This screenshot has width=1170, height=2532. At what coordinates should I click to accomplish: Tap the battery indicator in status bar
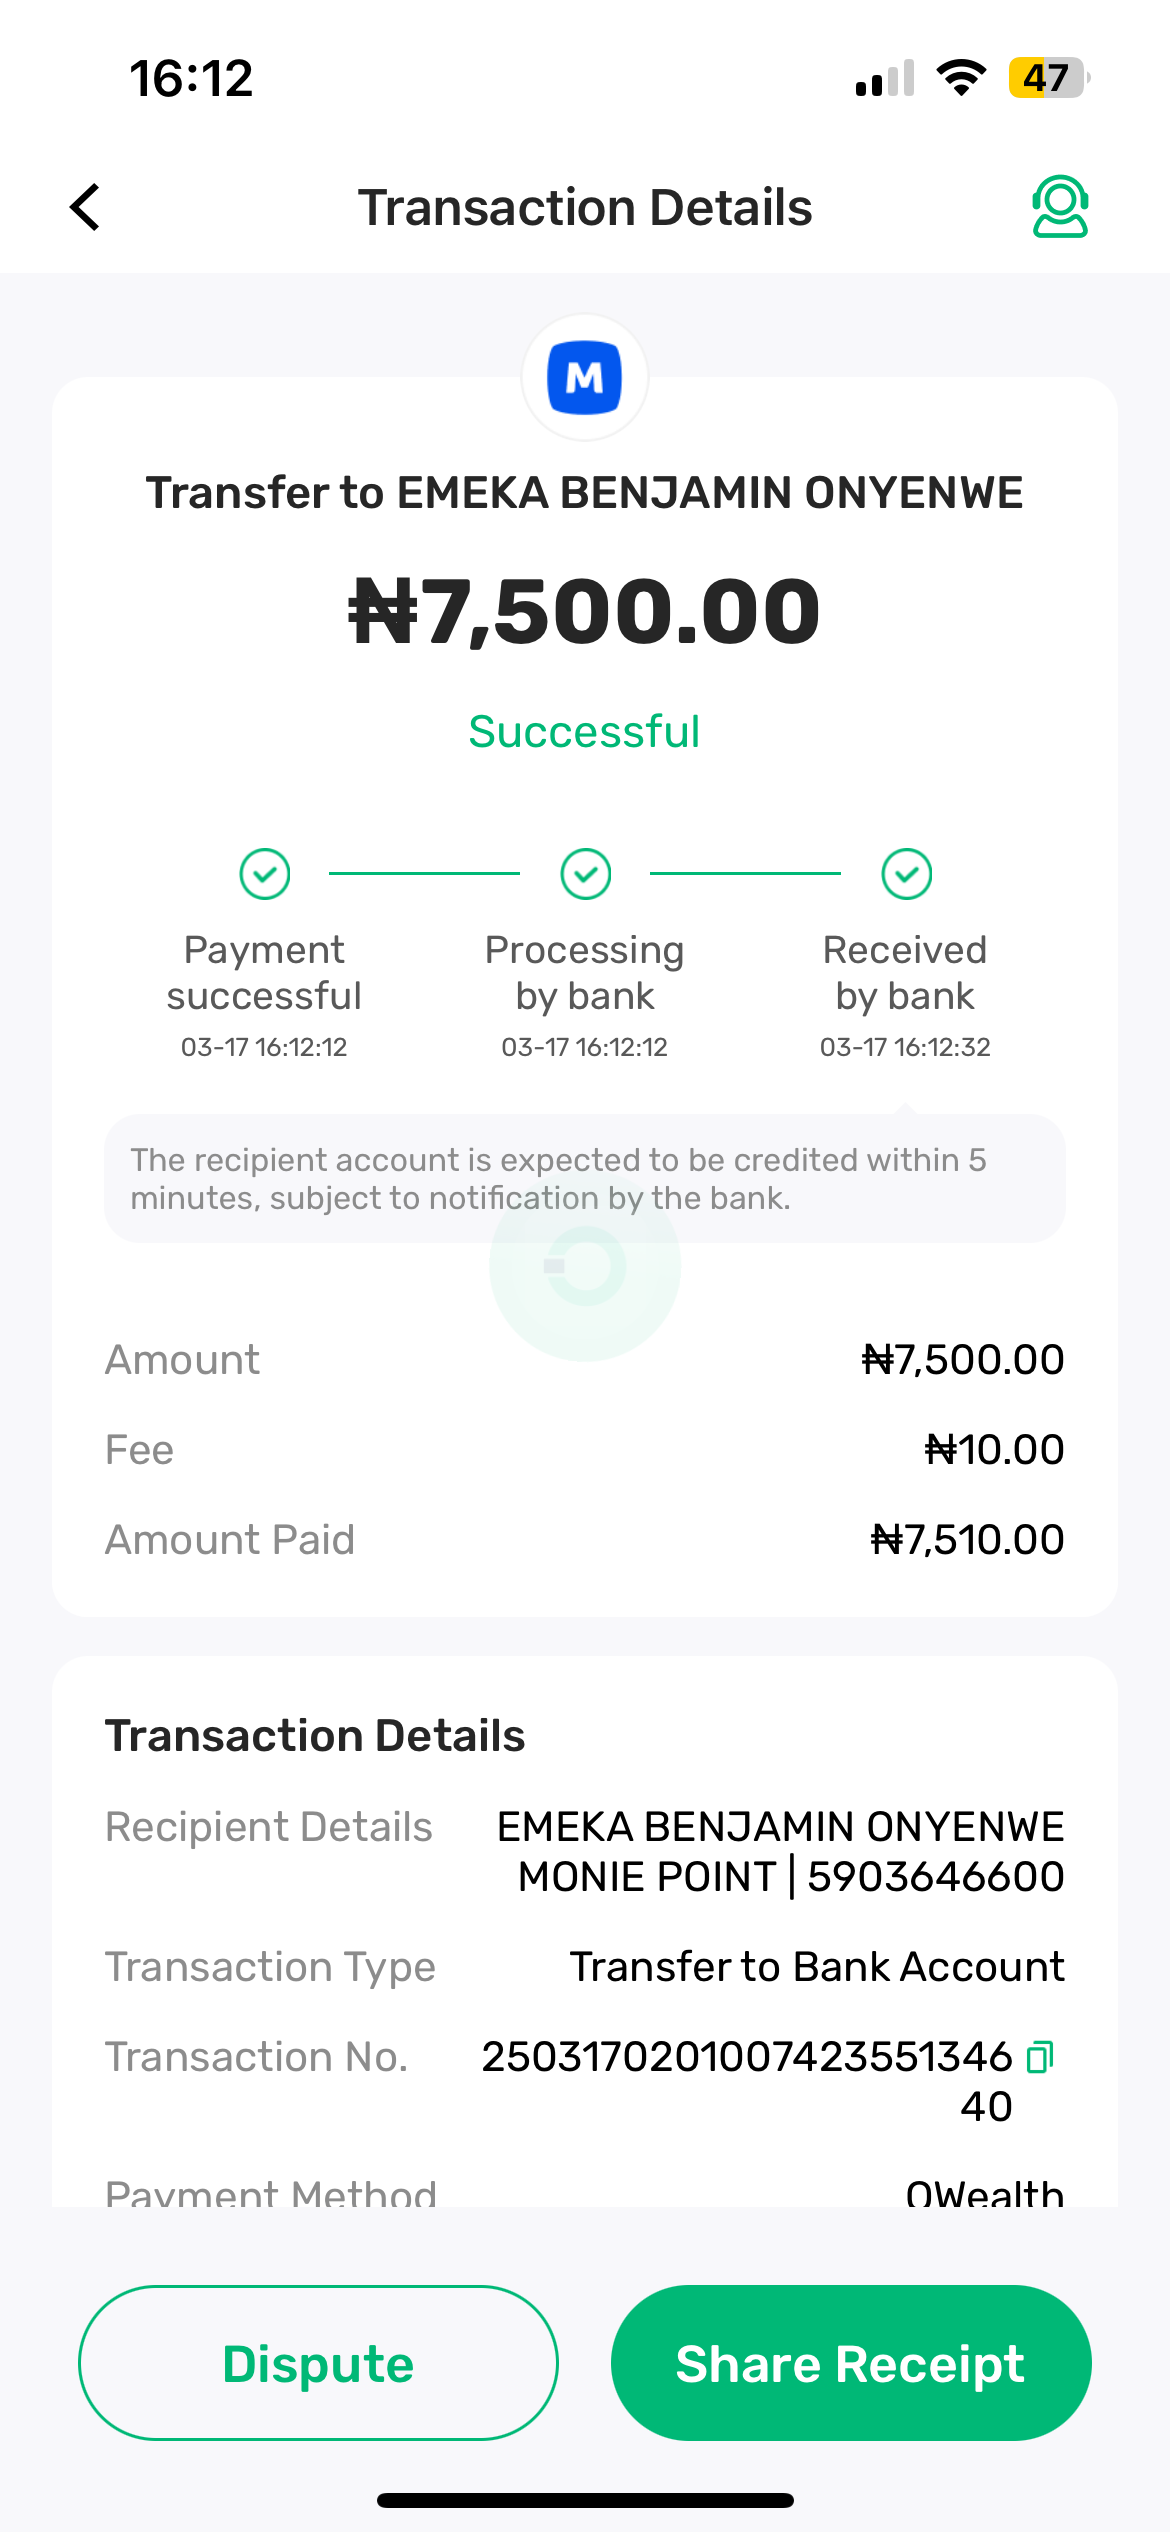pos(1047,78)
